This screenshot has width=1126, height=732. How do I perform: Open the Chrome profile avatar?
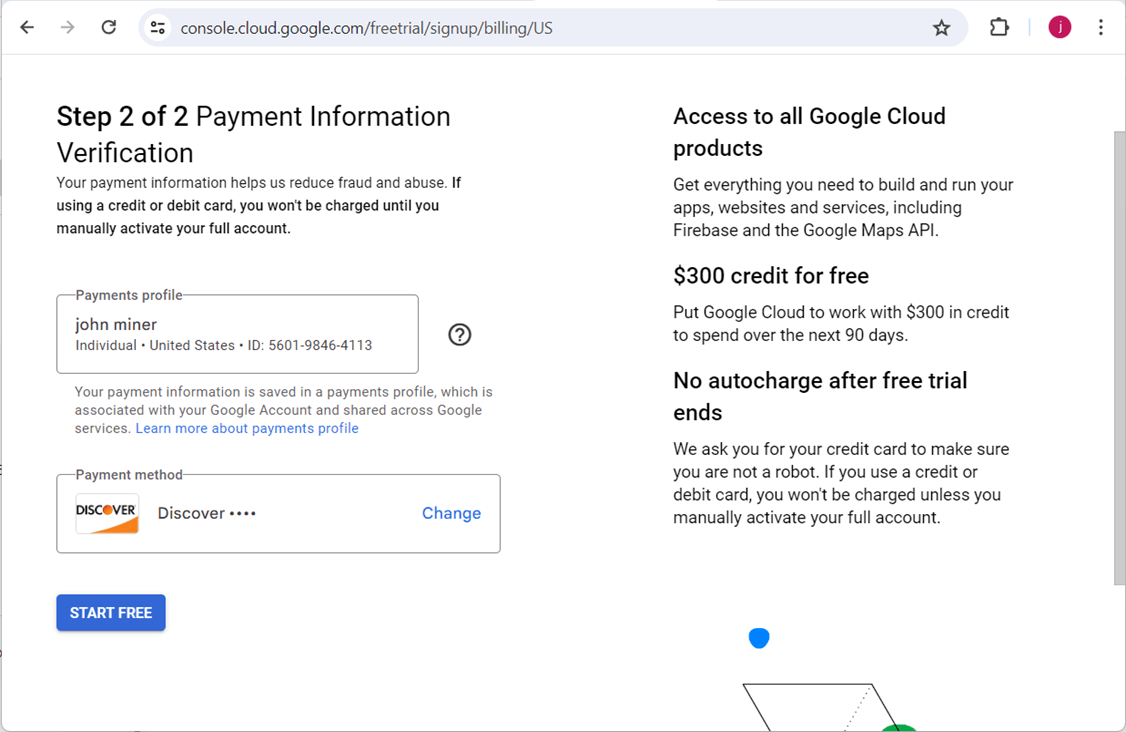click(x=1059, y=28)
